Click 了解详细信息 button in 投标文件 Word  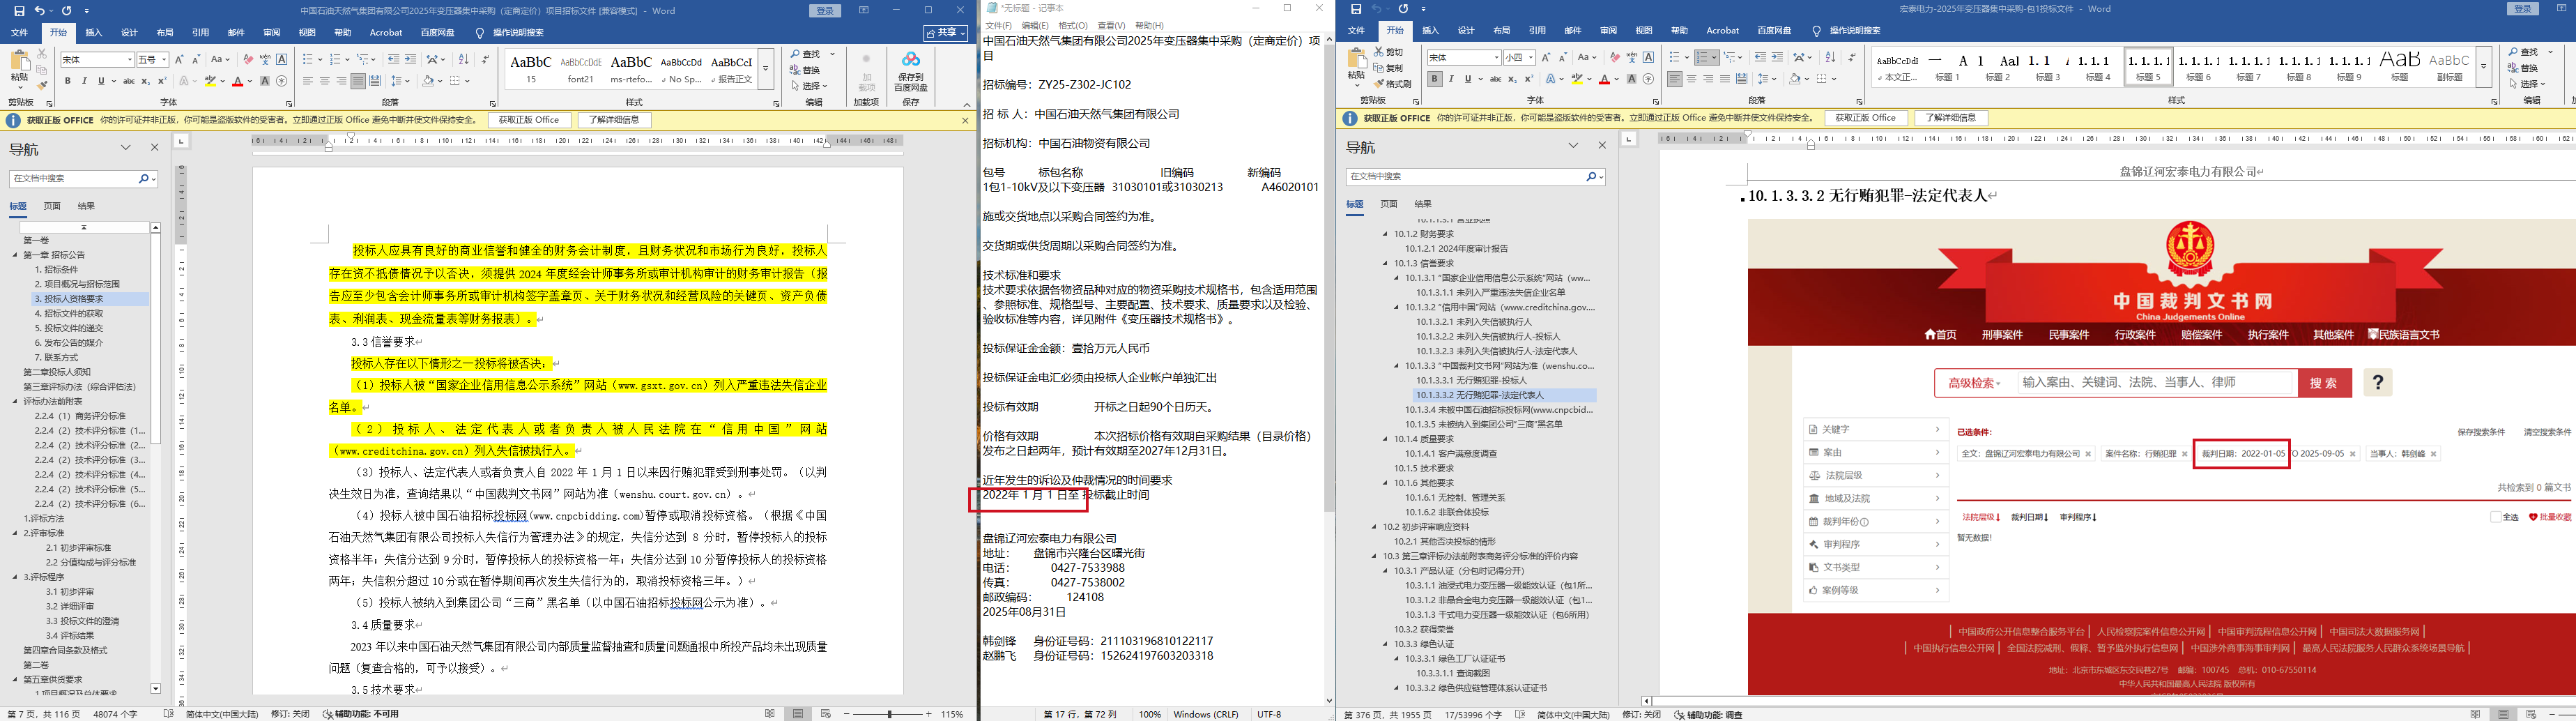click(x=1951, y=118)
